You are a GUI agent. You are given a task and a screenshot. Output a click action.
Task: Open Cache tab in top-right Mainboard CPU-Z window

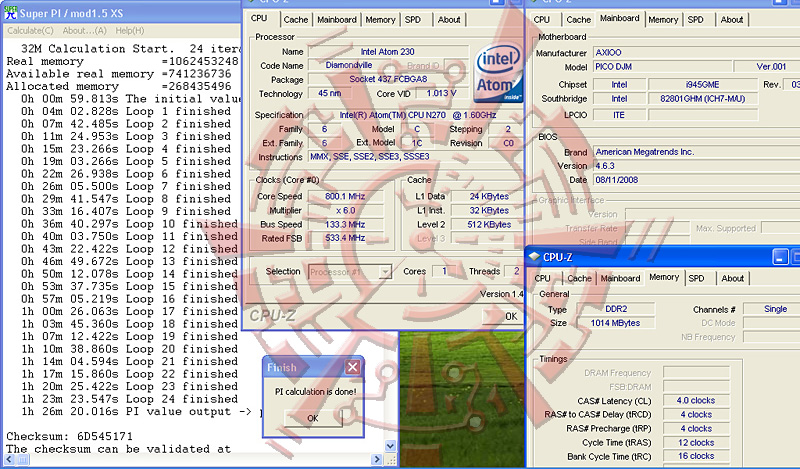click(579, 20)
